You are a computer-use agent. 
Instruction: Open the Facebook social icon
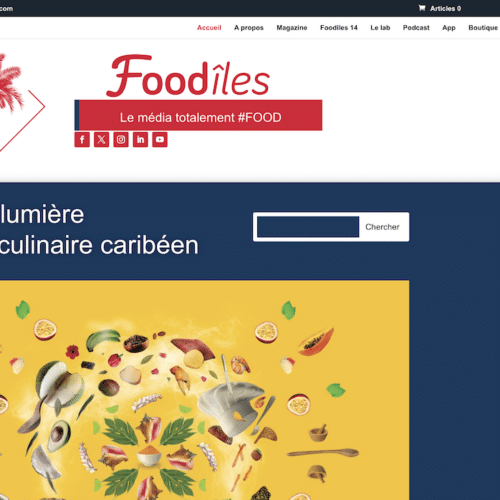click(x=82, y=139)
